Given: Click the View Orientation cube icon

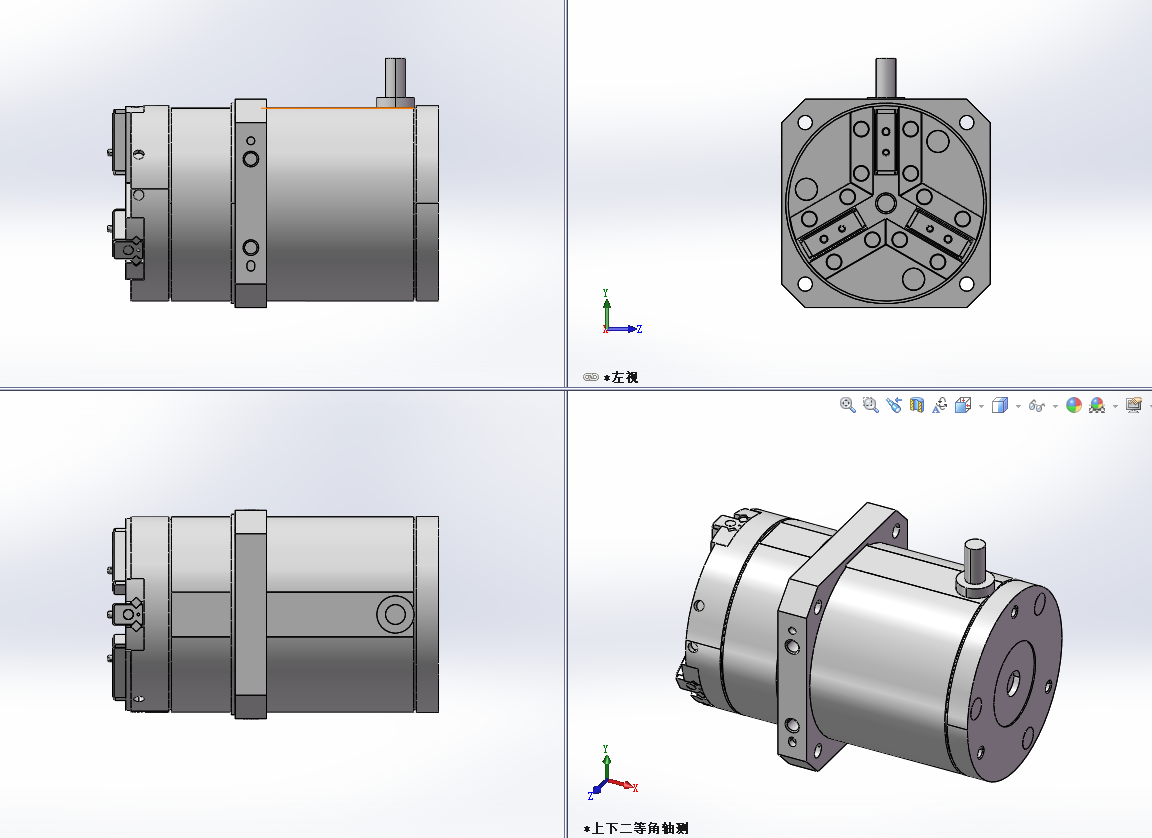Looking at the screenshot, I should (963, 405).
